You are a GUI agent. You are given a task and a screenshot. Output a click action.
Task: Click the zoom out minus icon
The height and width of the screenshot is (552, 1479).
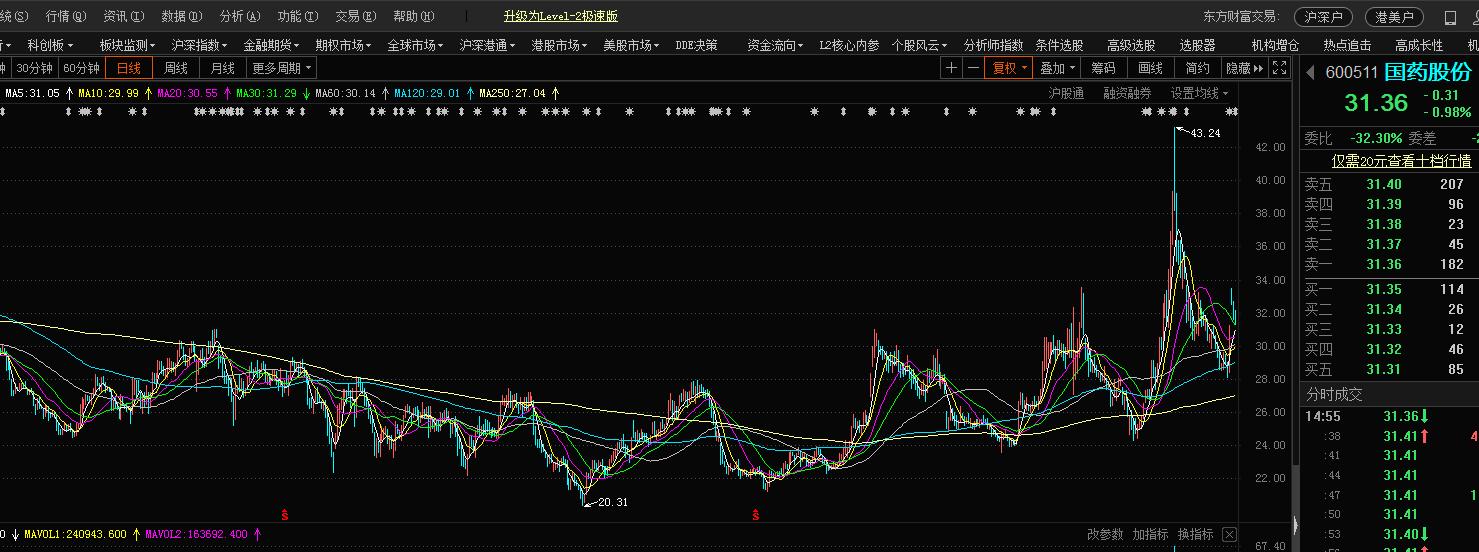(x=973, y=68)
